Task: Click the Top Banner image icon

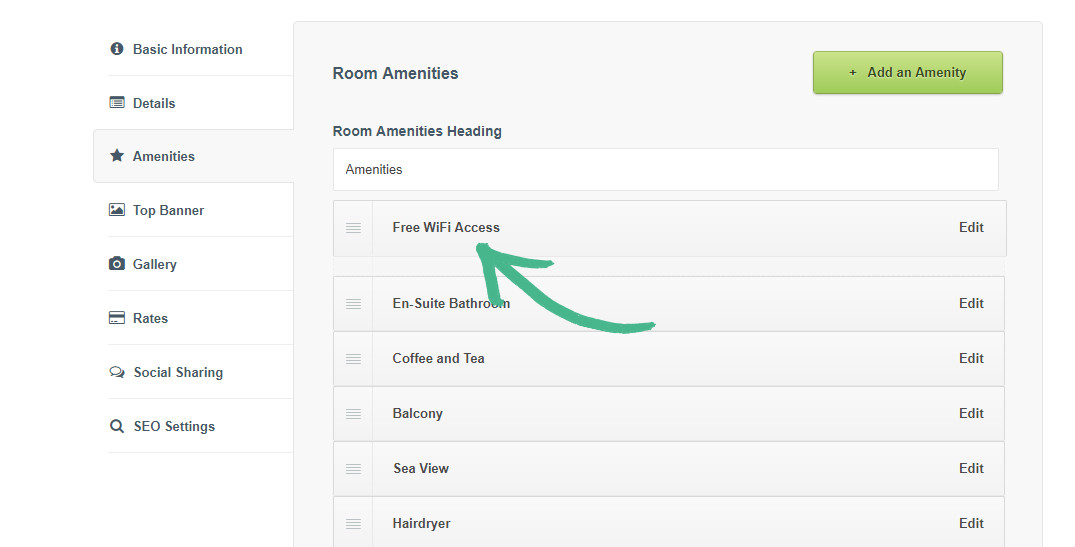Action: point(117,210)
